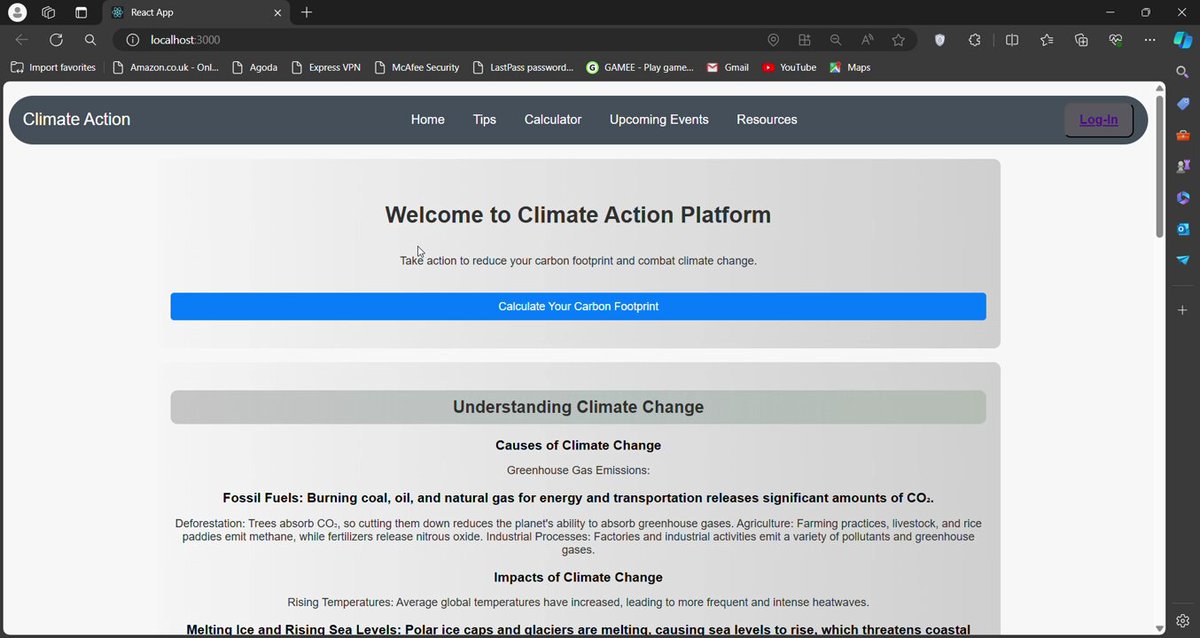Open sidebar settings gear
The image size is (1200, 638).
[x=1183, y=621]
